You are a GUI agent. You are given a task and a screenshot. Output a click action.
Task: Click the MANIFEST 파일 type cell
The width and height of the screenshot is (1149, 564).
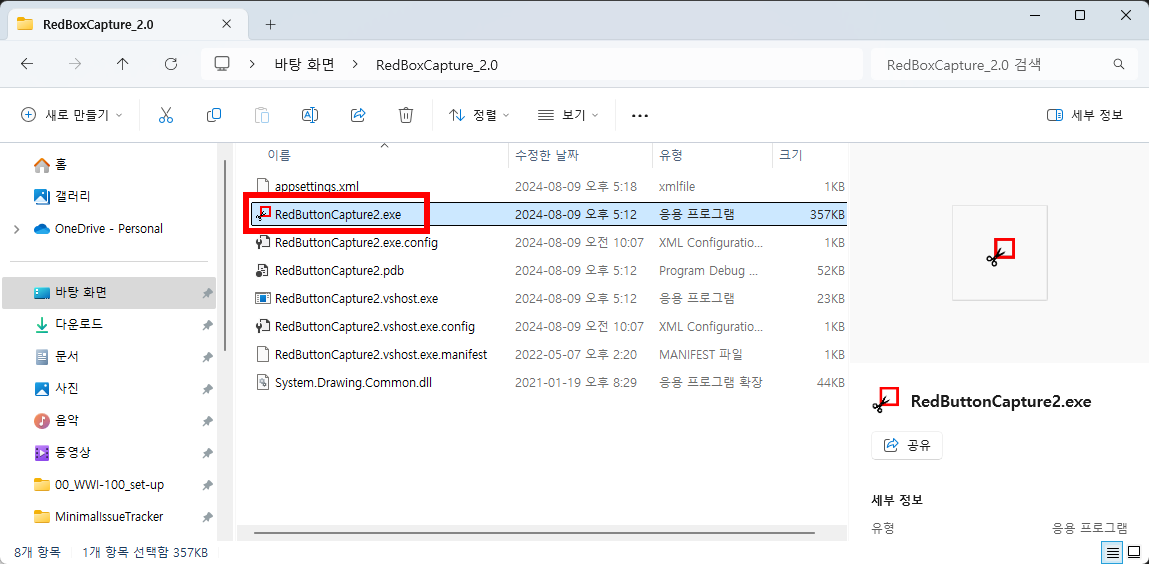(701, 355)
